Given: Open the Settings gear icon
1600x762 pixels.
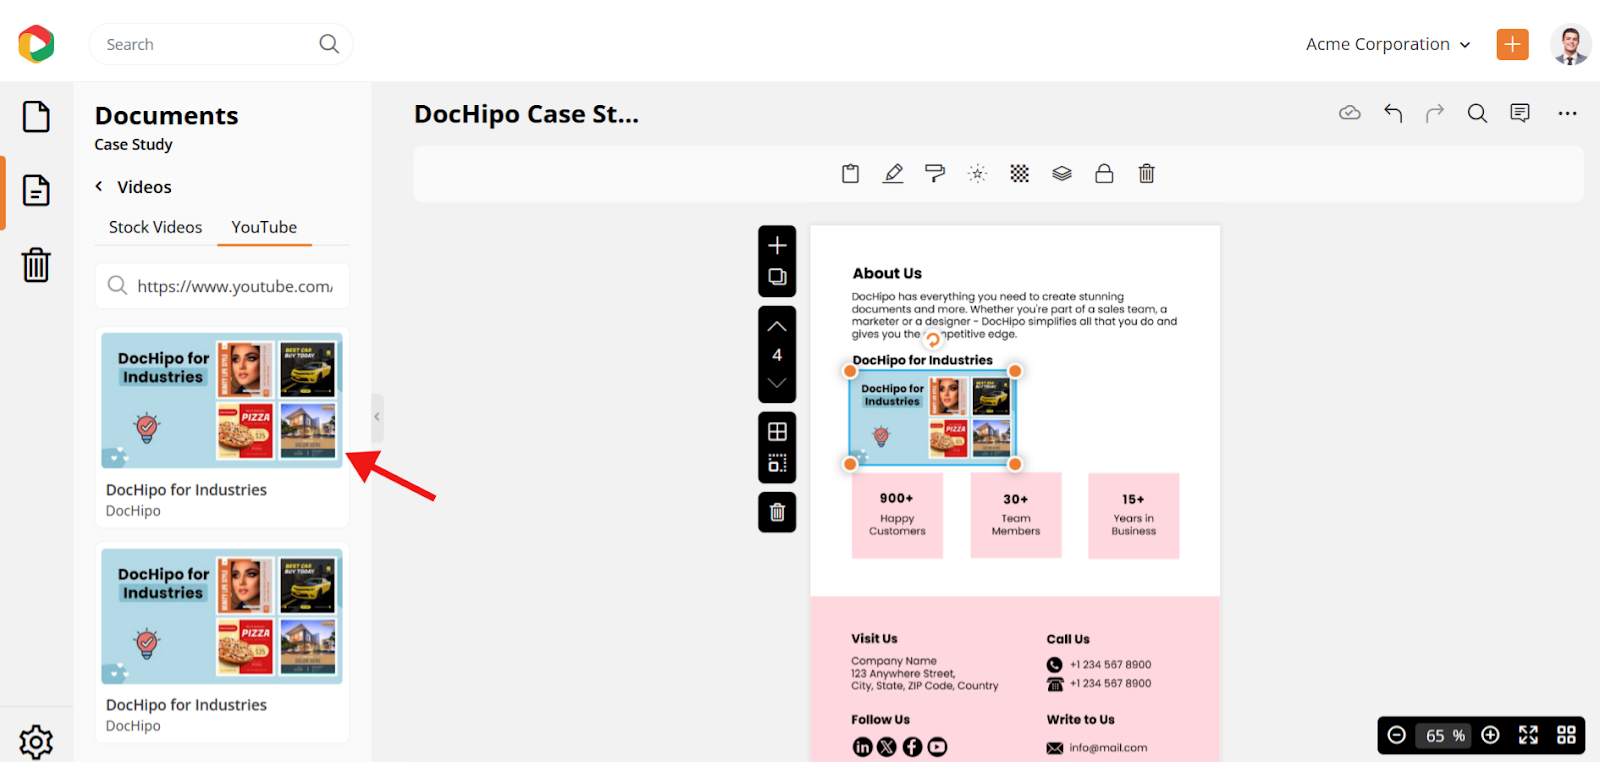Looking at the screenshot, I should coord(36,741).
